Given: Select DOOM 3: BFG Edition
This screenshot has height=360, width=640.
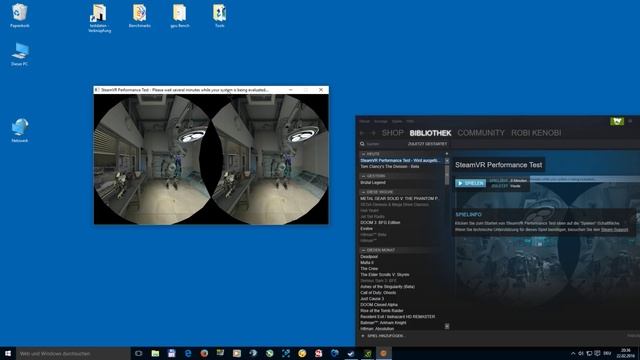Looking at the screenshot, I should coord(380,222).
